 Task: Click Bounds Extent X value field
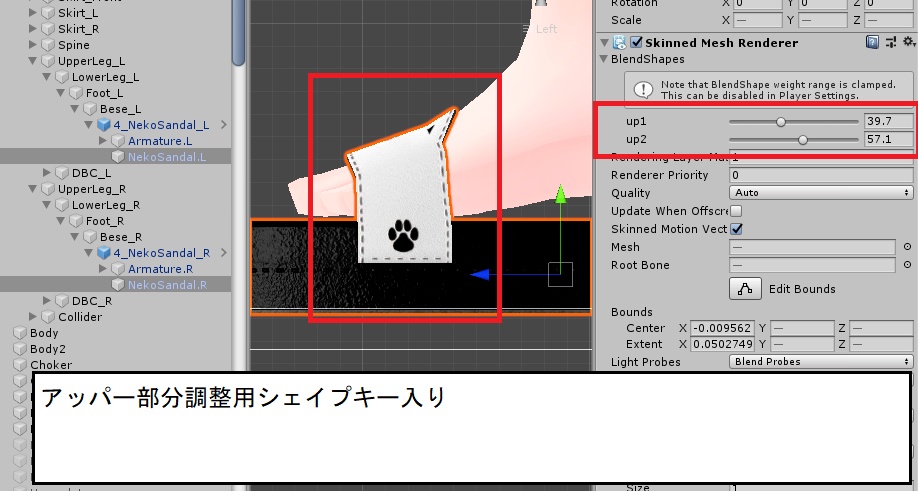tap(722, 344)
